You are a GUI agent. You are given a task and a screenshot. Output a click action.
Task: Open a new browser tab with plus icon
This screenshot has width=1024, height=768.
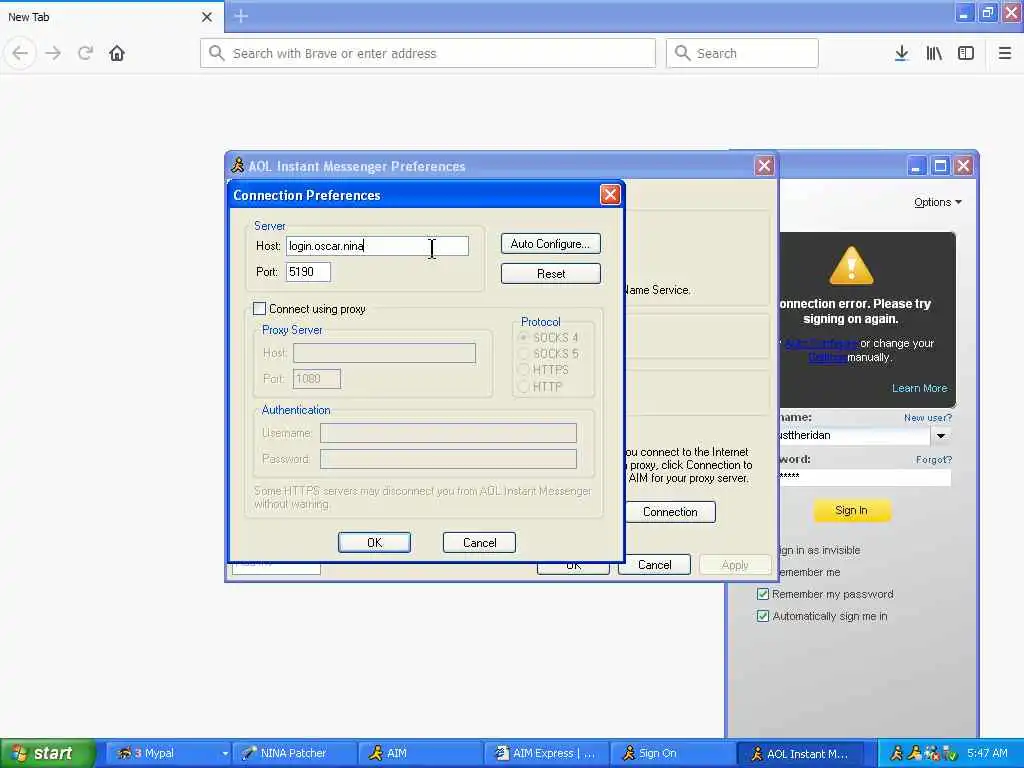pos(241,16)
